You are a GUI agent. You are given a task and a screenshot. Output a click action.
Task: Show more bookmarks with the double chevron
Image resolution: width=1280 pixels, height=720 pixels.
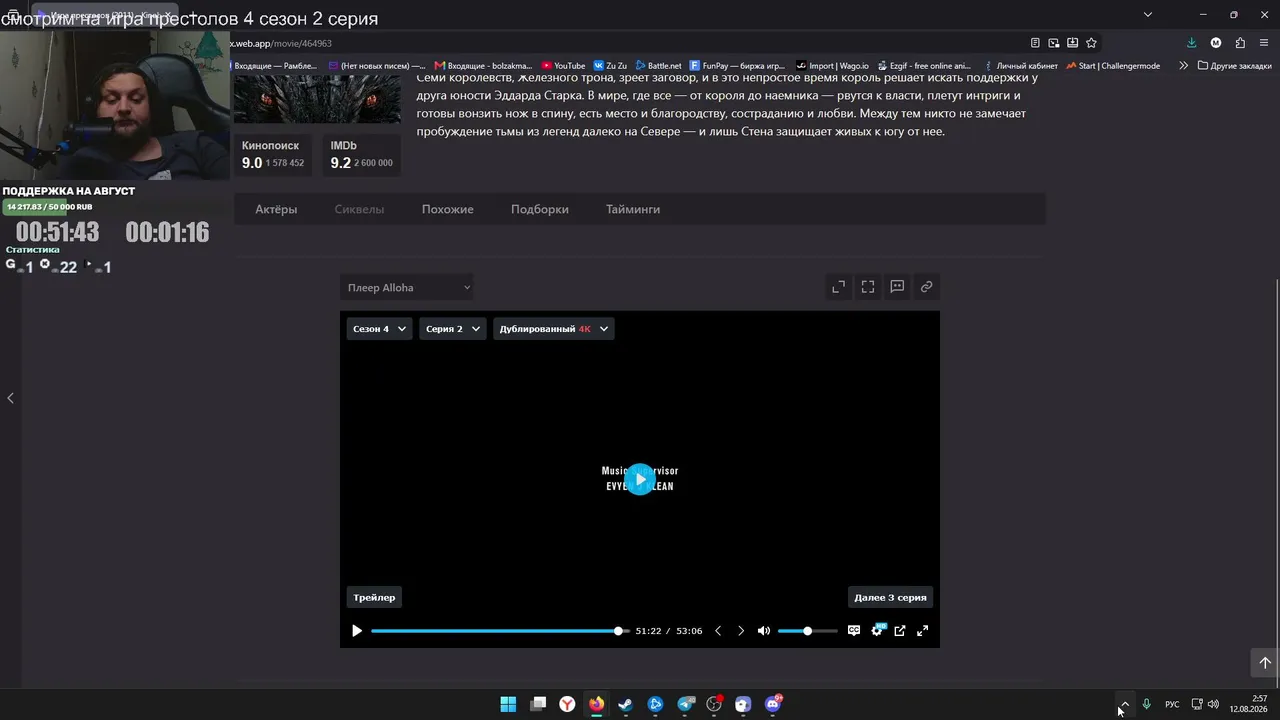click(x=1183, y=66)
